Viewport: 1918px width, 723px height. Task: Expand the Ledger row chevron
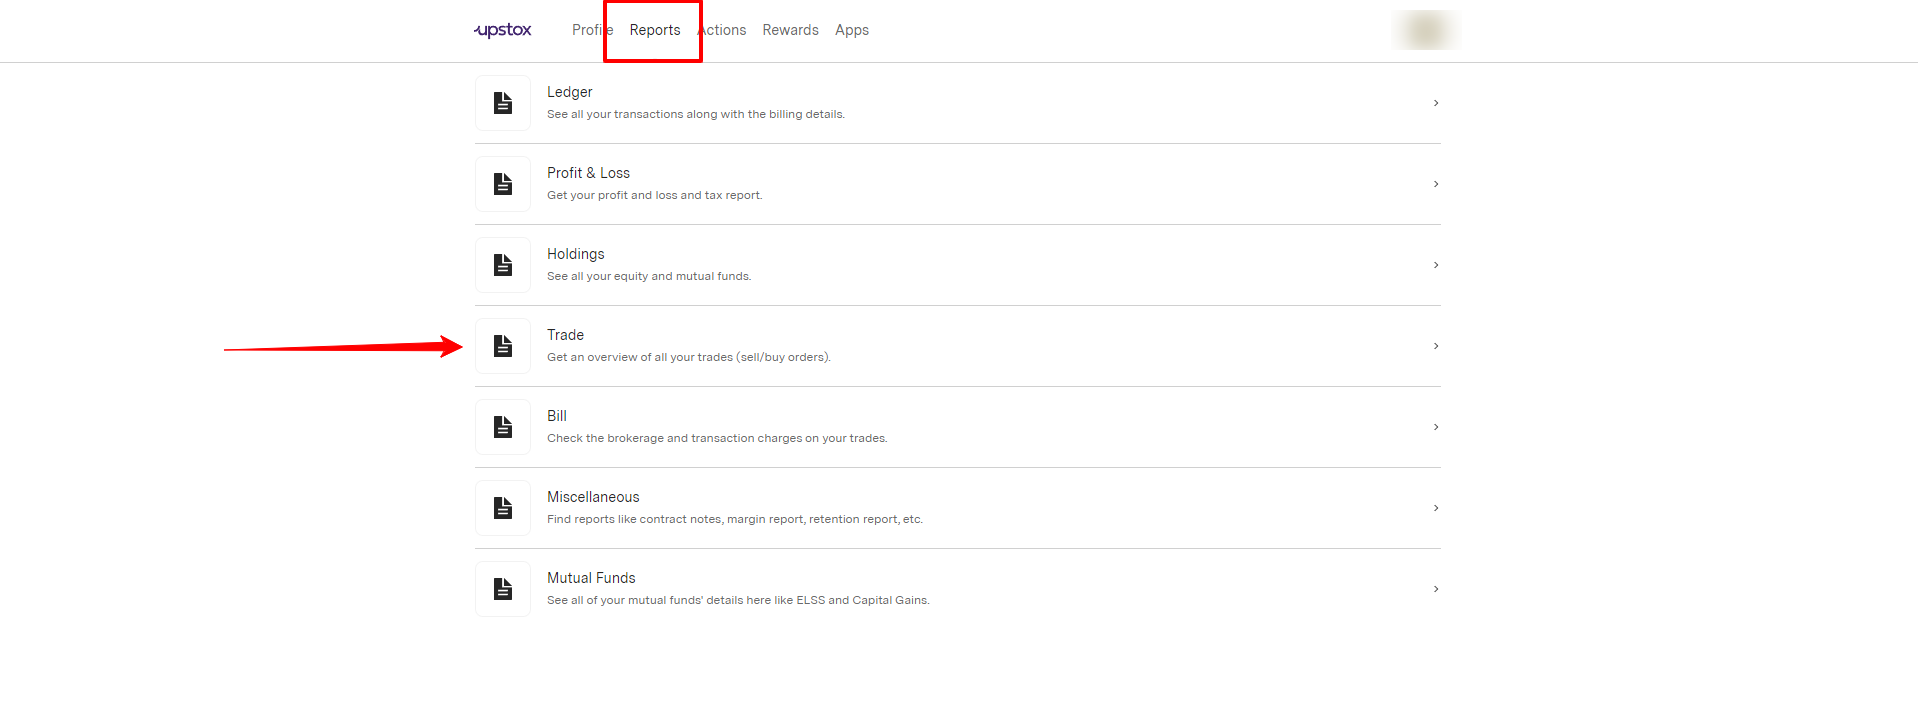(x=1435, y=103)
